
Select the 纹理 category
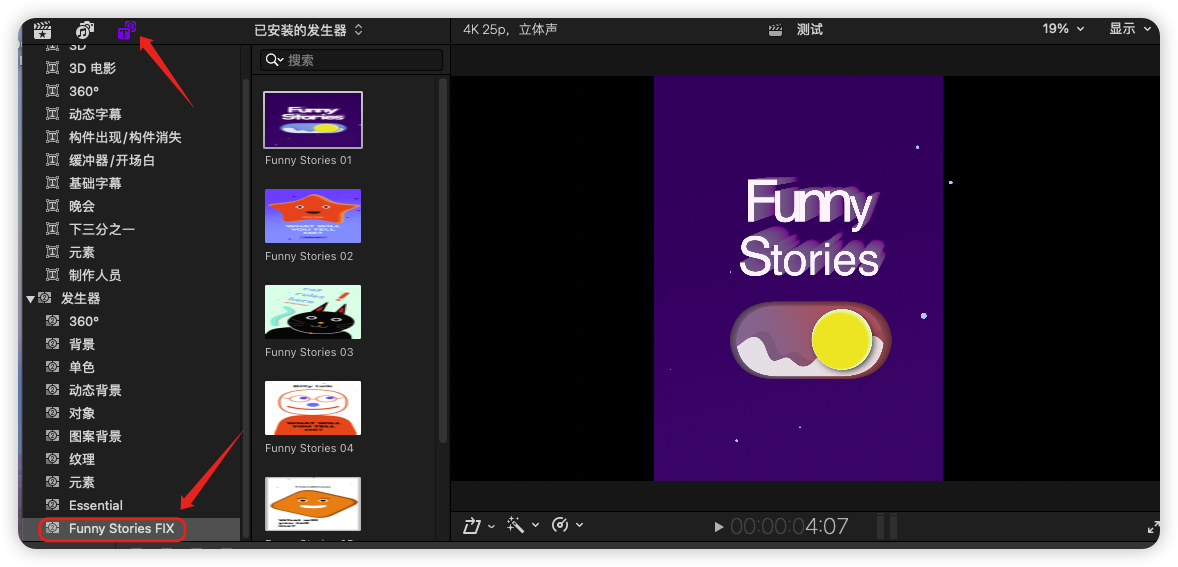tap(82, 459)
